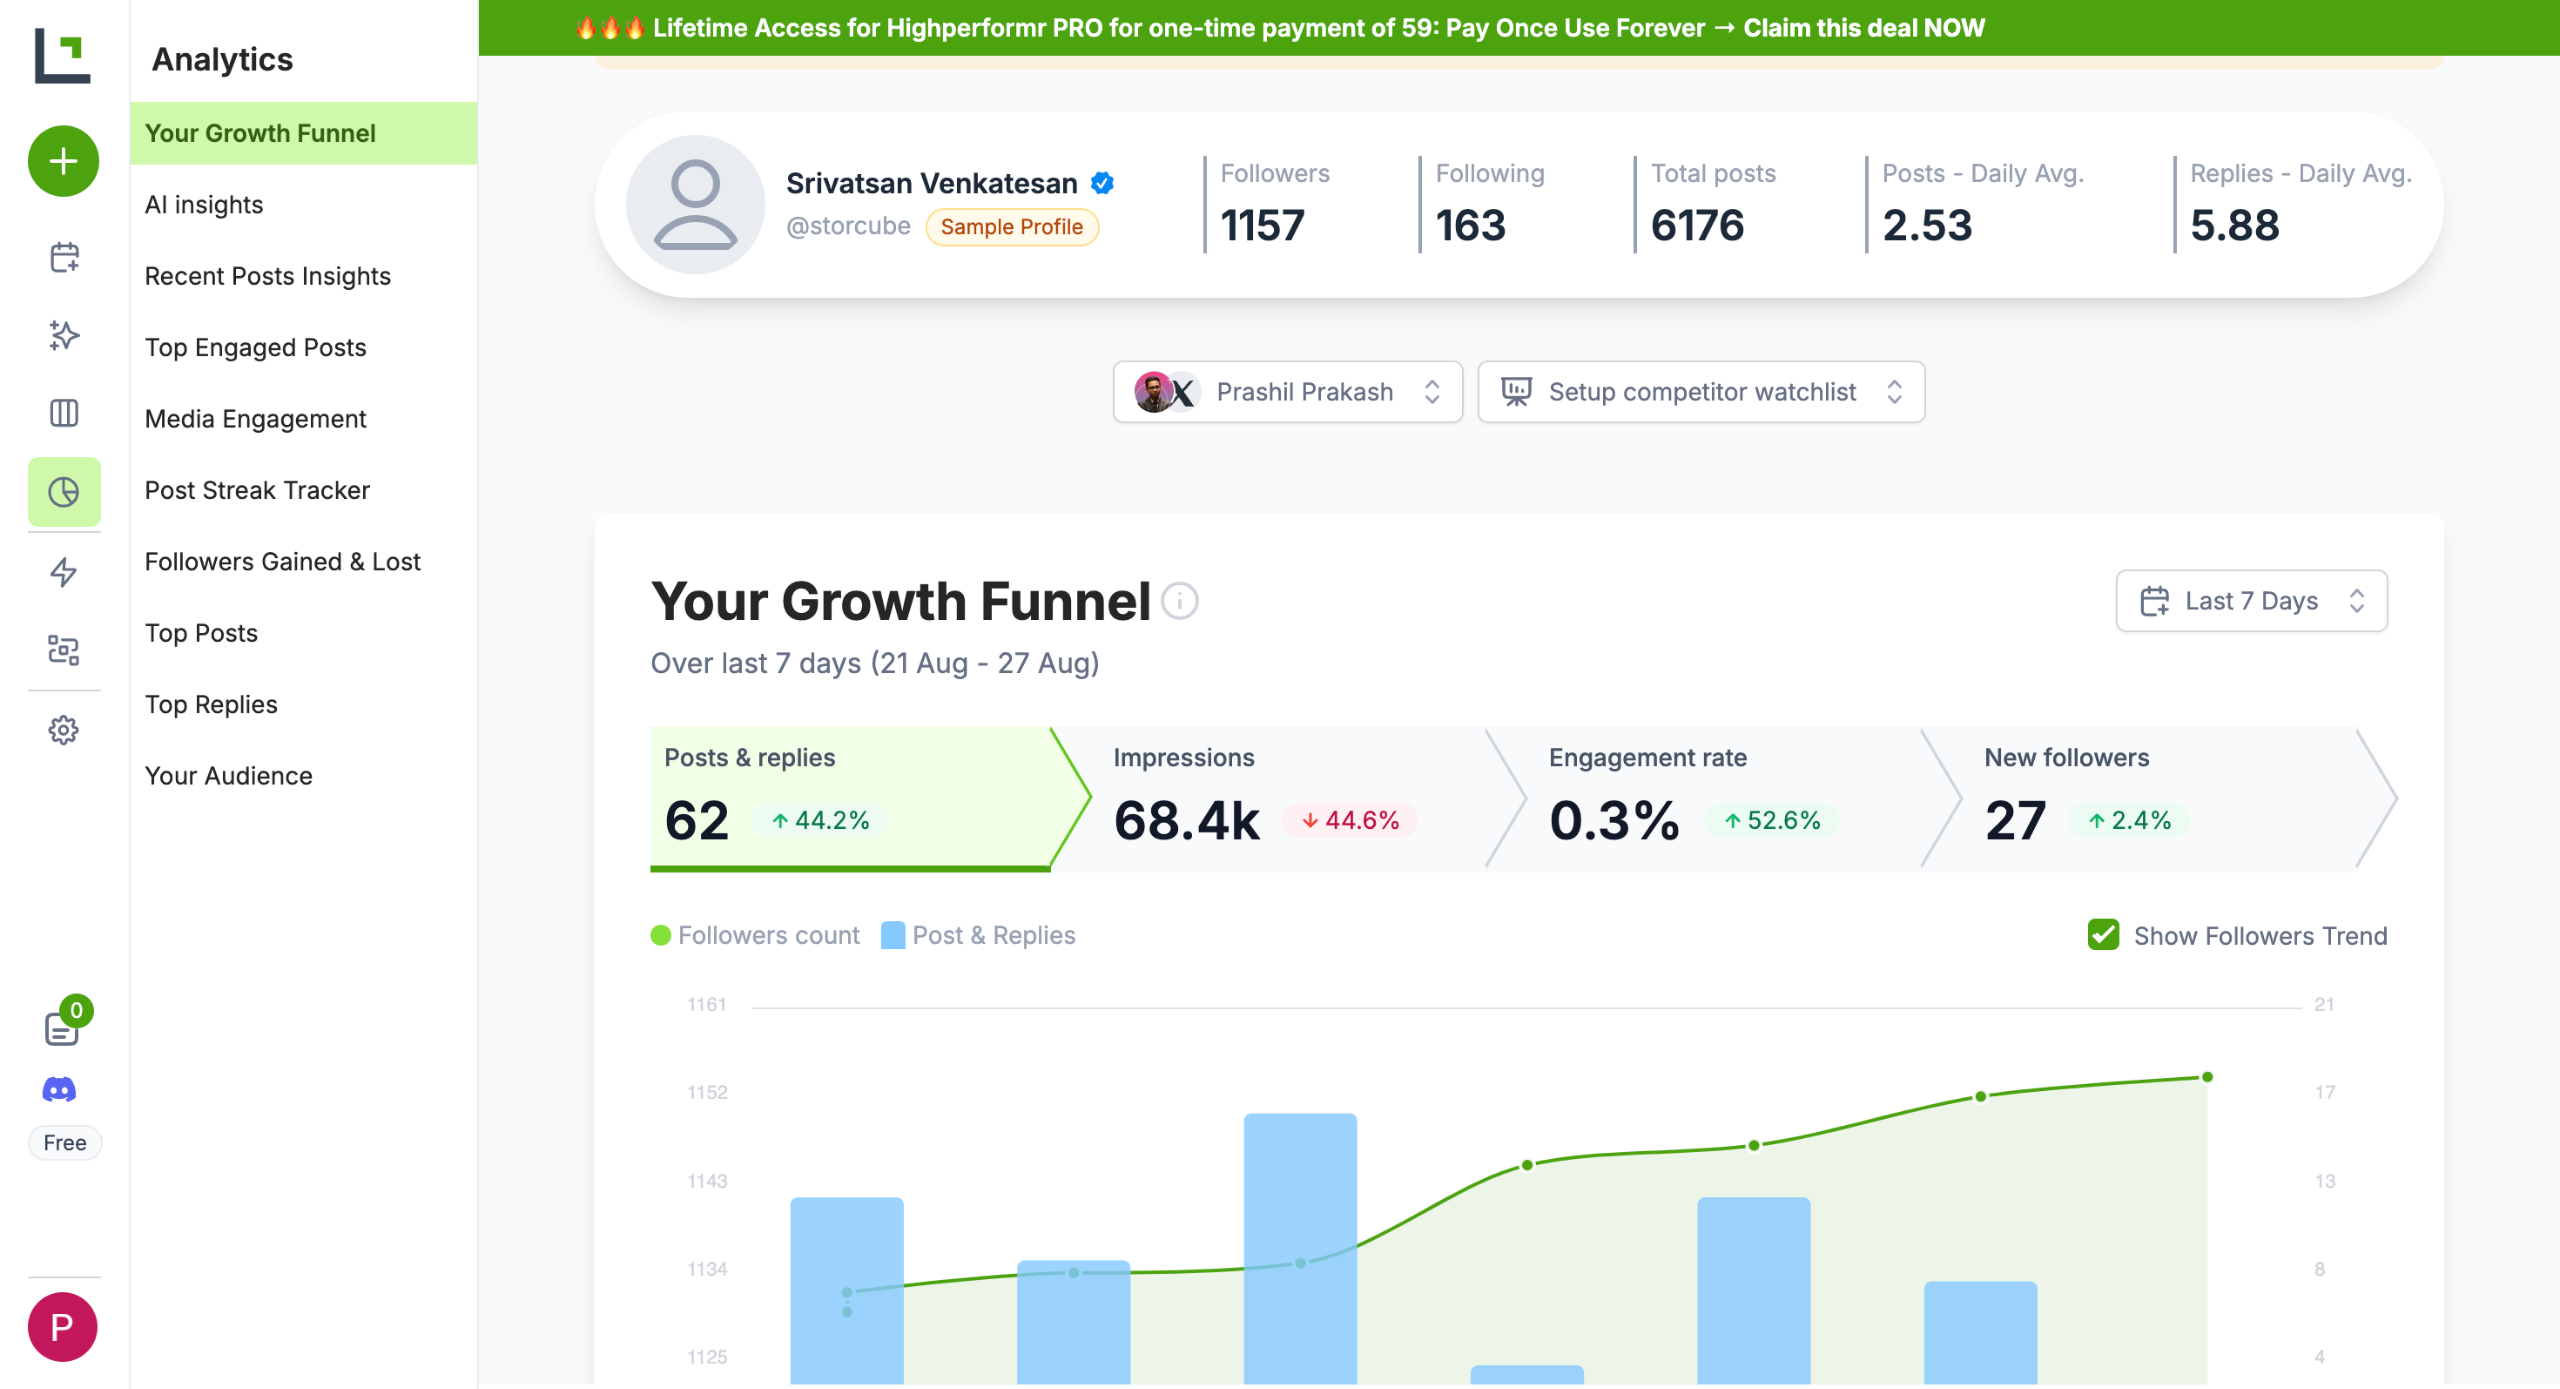The height and width of the screenshot is (1389, 2560).
Task: Go to AI insights menu item
Action: point(204,205)
